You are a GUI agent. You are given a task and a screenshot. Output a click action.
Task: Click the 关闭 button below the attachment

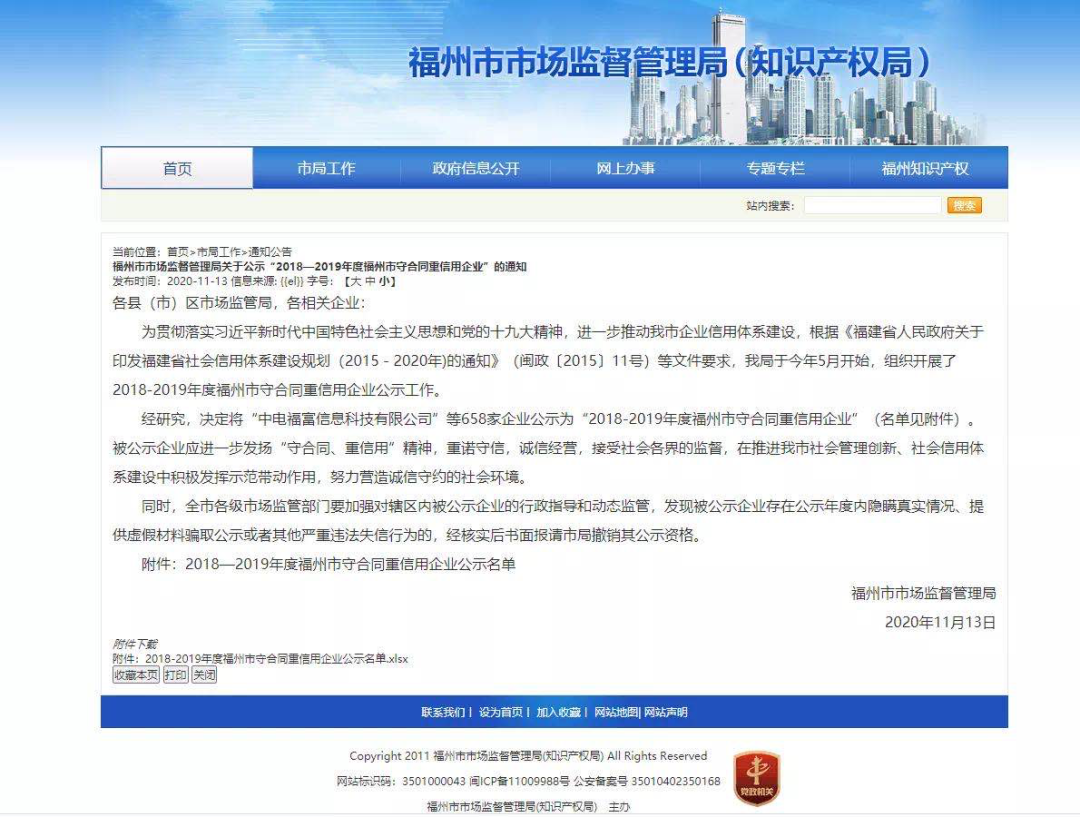point(204,675)
